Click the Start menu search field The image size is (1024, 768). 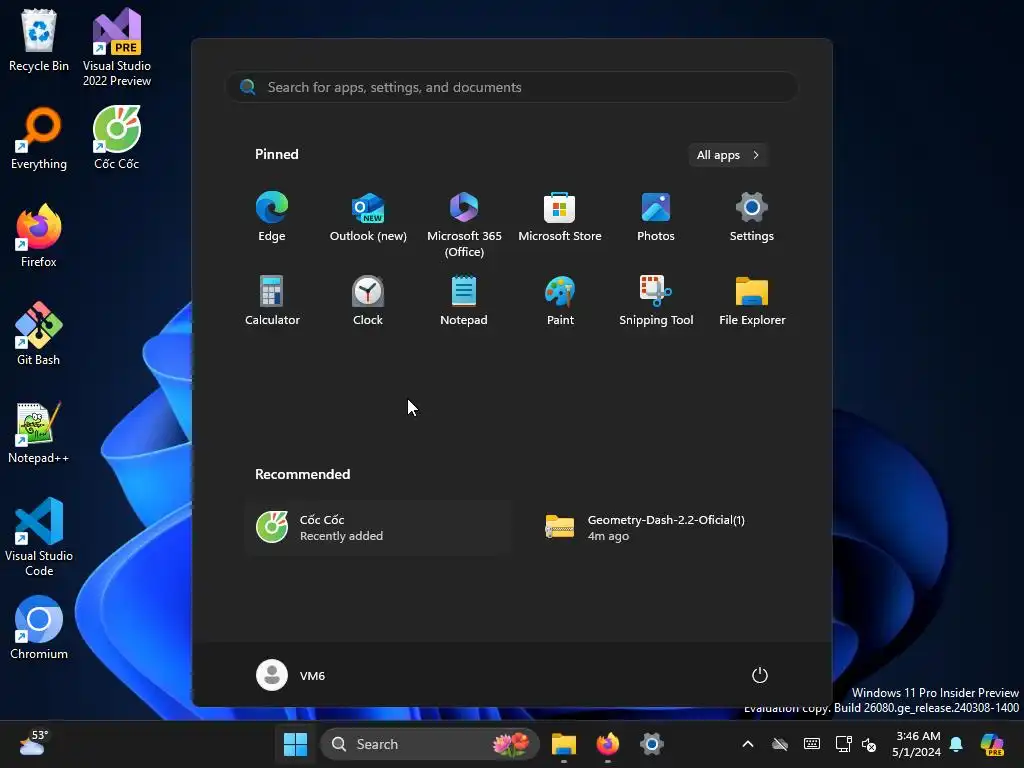[512, 88]
